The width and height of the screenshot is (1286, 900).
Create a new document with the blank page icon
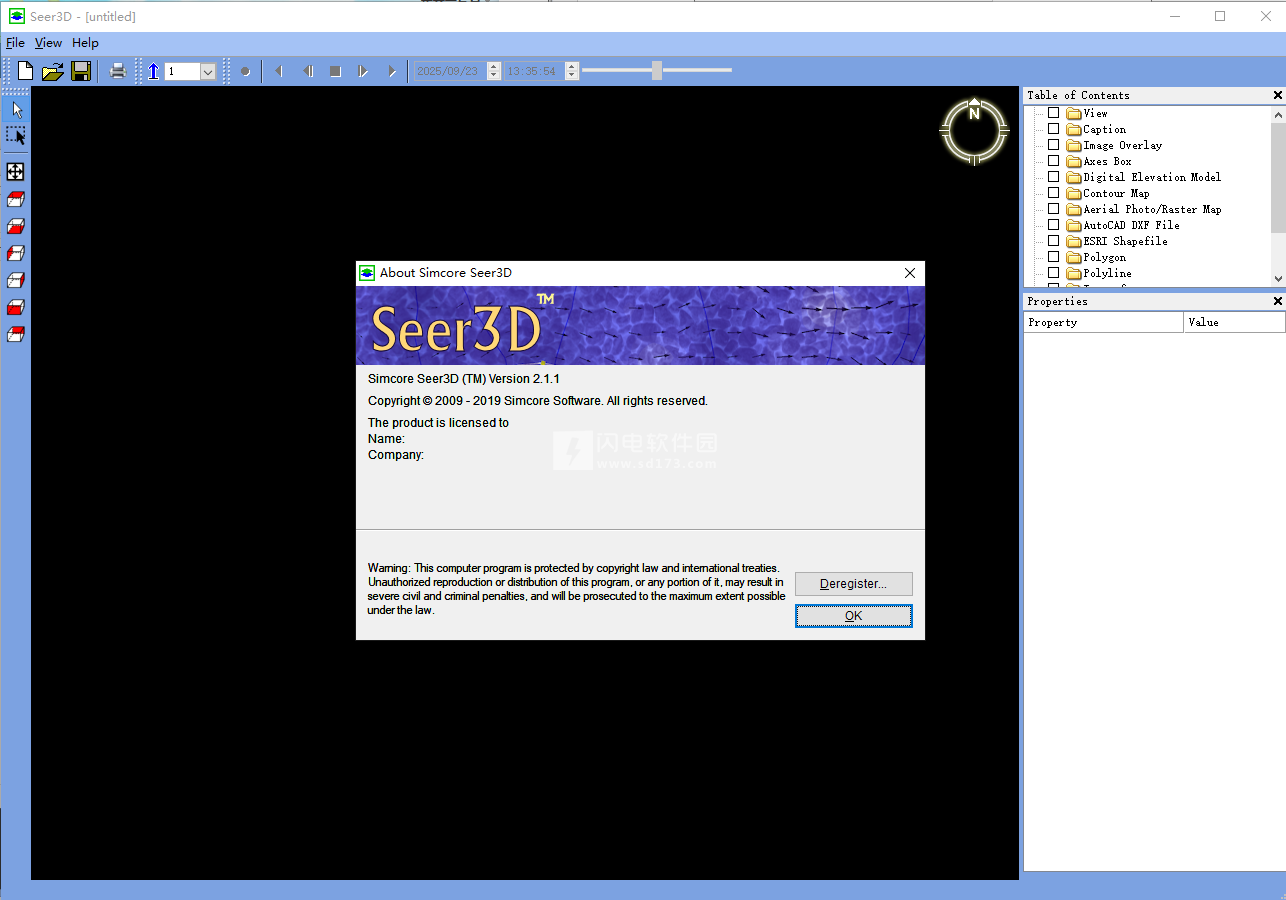point(25,71)
